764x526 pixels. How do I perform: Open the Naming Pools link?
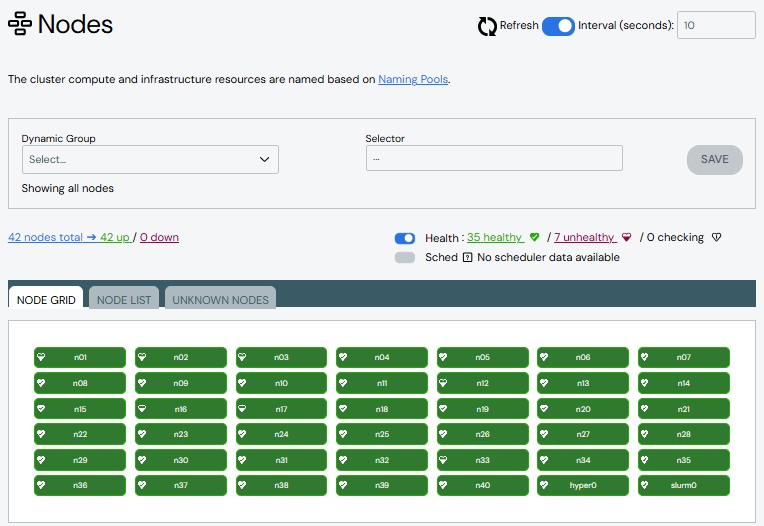413,79
